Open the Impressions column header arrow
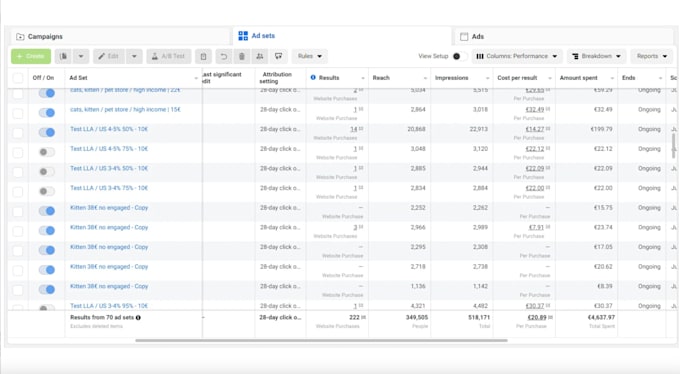Screen dimensions: 680x374 click(x=487, y=78)
